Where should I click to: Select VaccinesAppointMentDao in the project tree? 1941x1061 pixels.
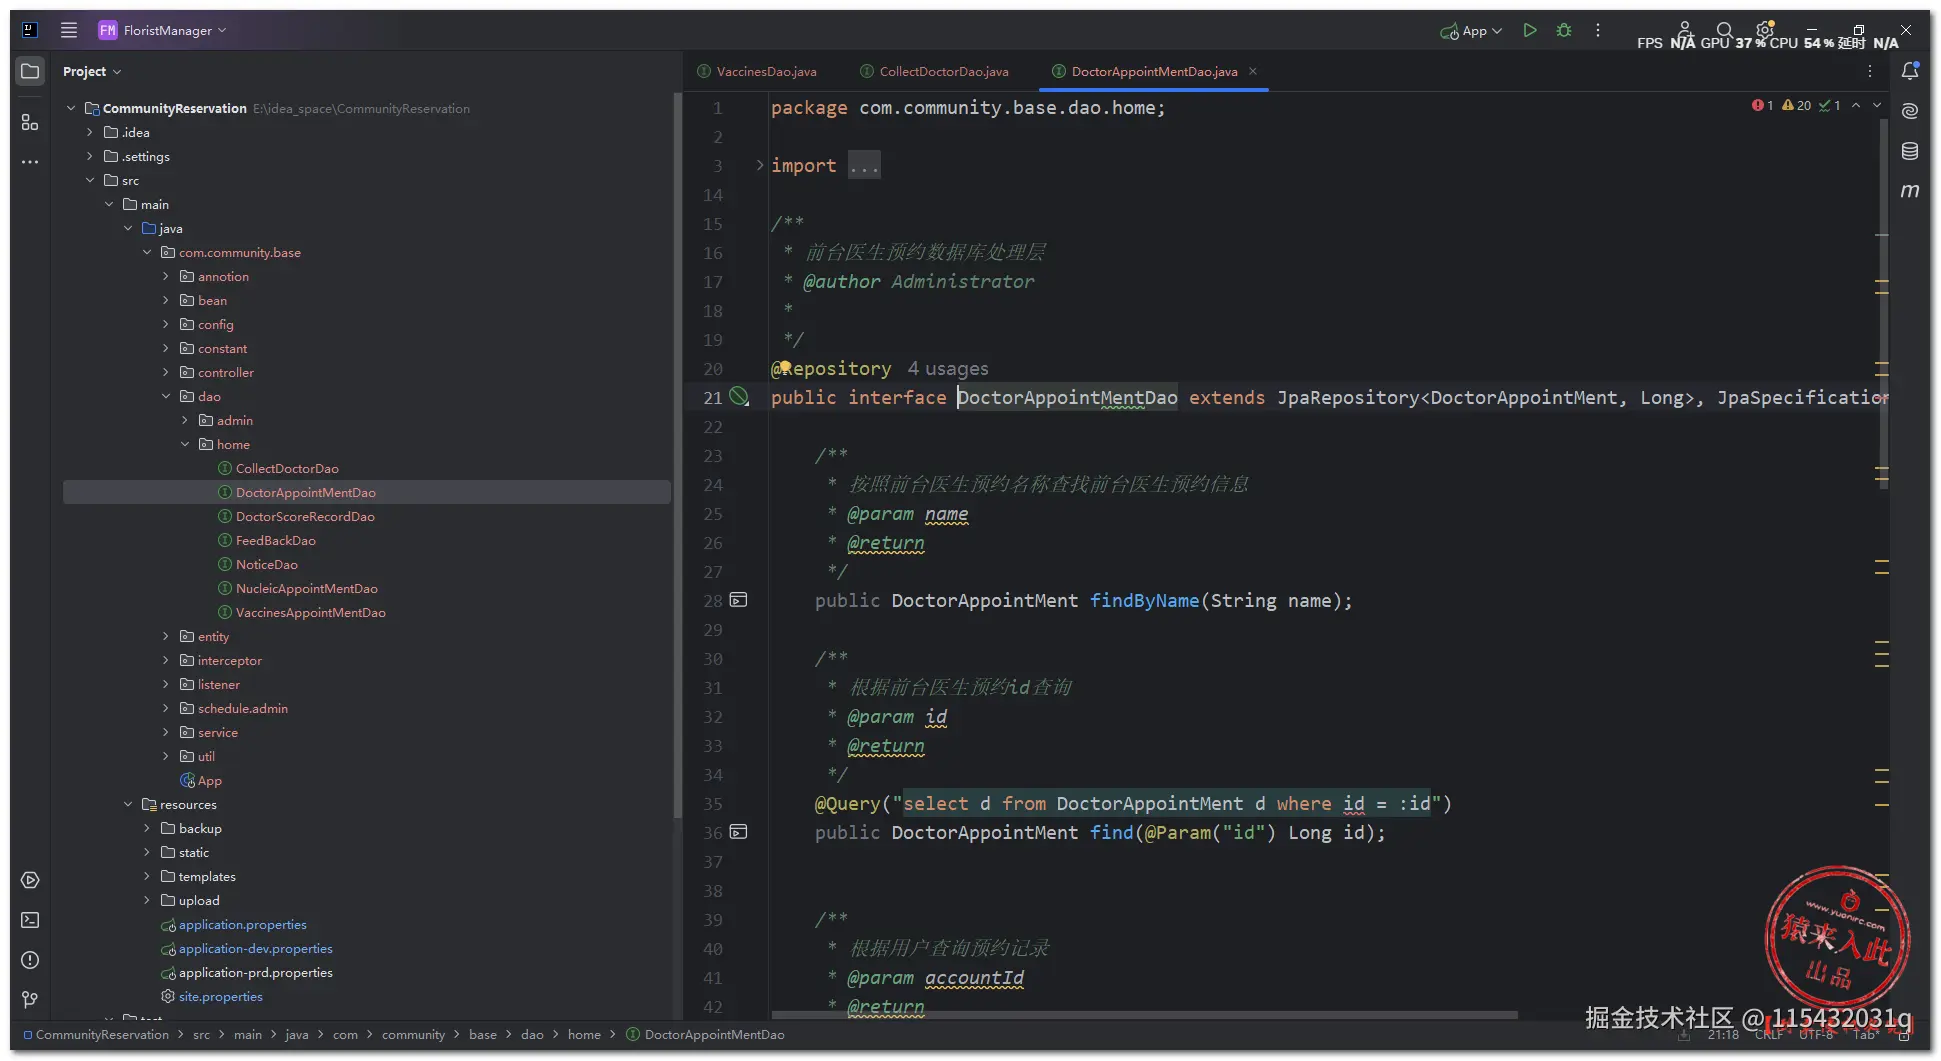click(x=310, y=612)
